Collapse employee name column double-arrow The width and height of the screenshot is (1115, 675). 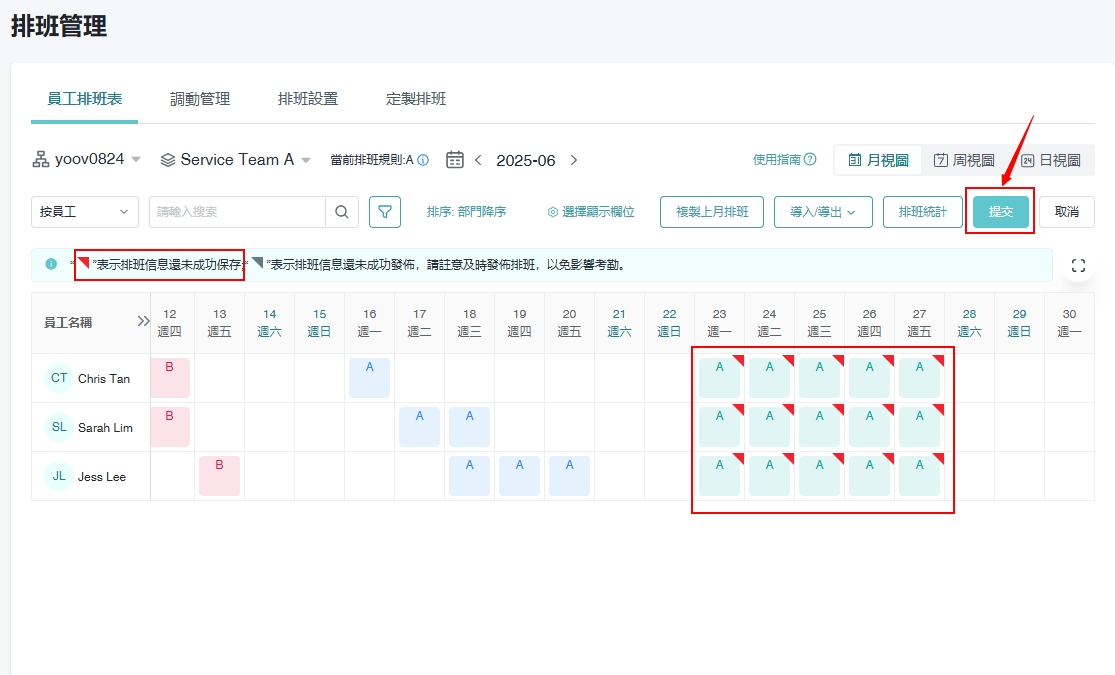pyautogui.click(x=143, y=322)
